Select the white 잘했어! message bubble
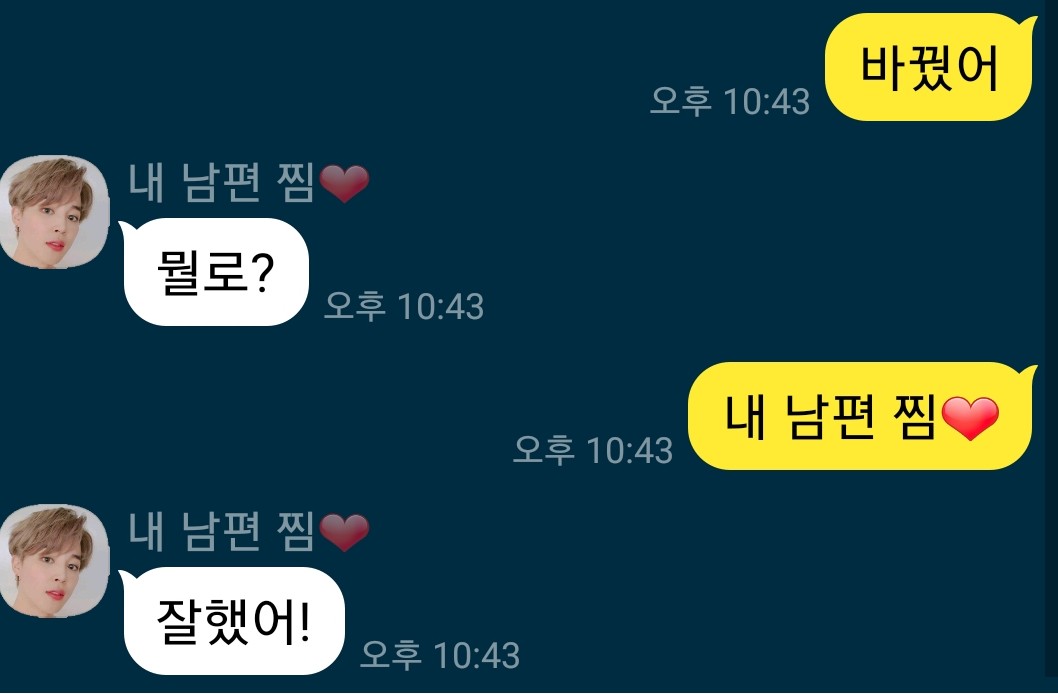Screen dimensions: 1058x694 (x=233, y=620)
